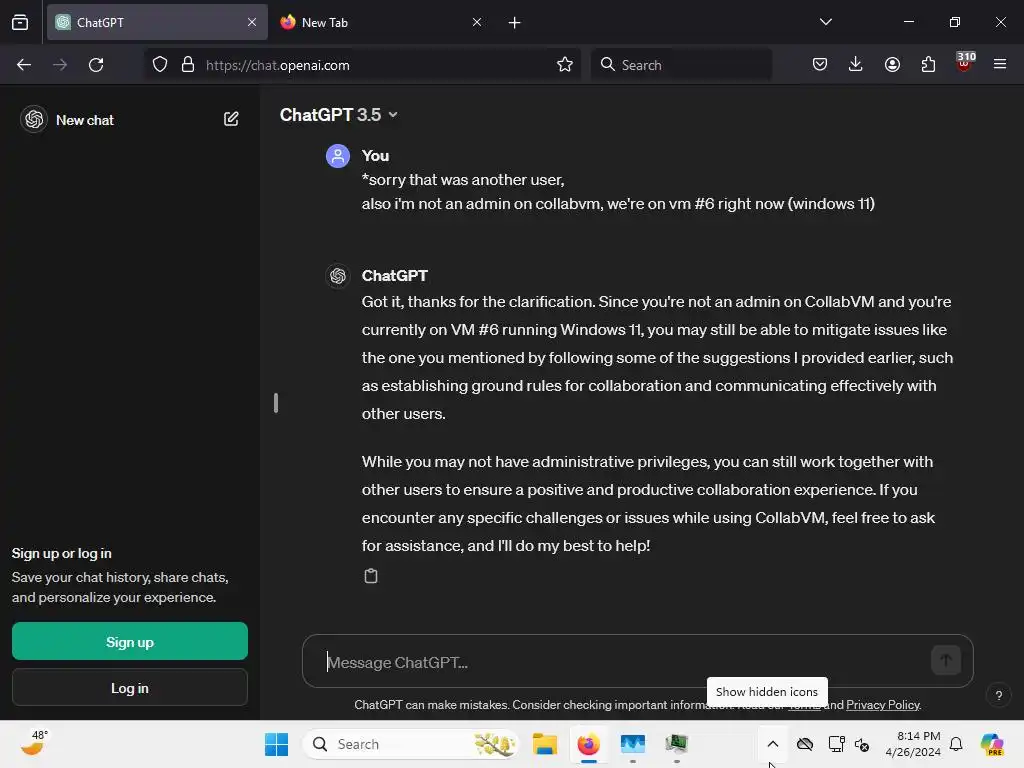Open the Windows Start menu
Image resolution: width=1024 pixels, height=768 pixels.
pyautogui.click(x=276, y=744)
